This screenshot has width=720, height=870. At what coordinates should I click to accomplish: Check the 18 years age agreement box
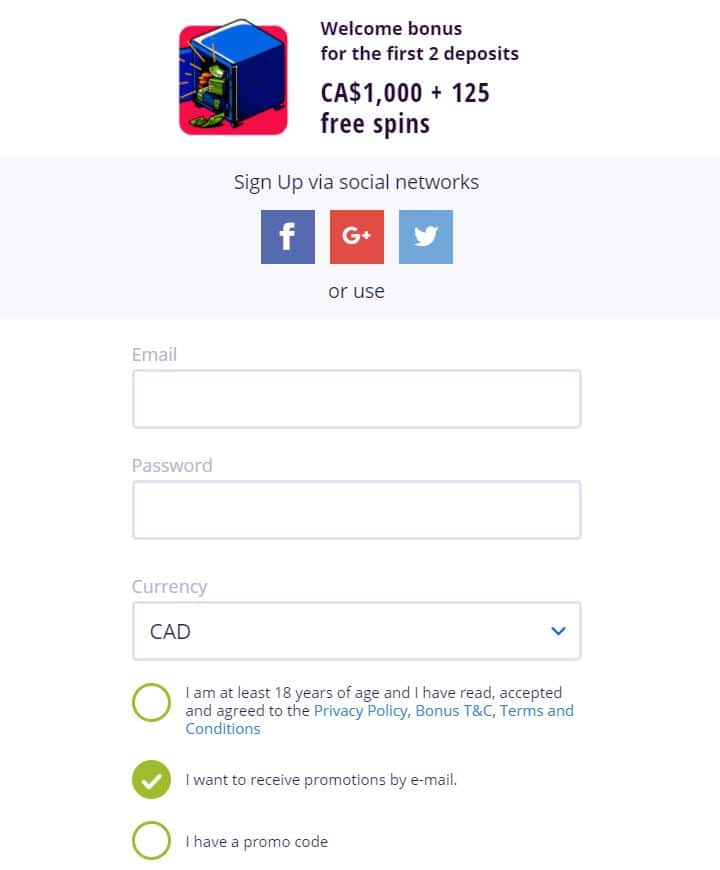pos(151,703)
